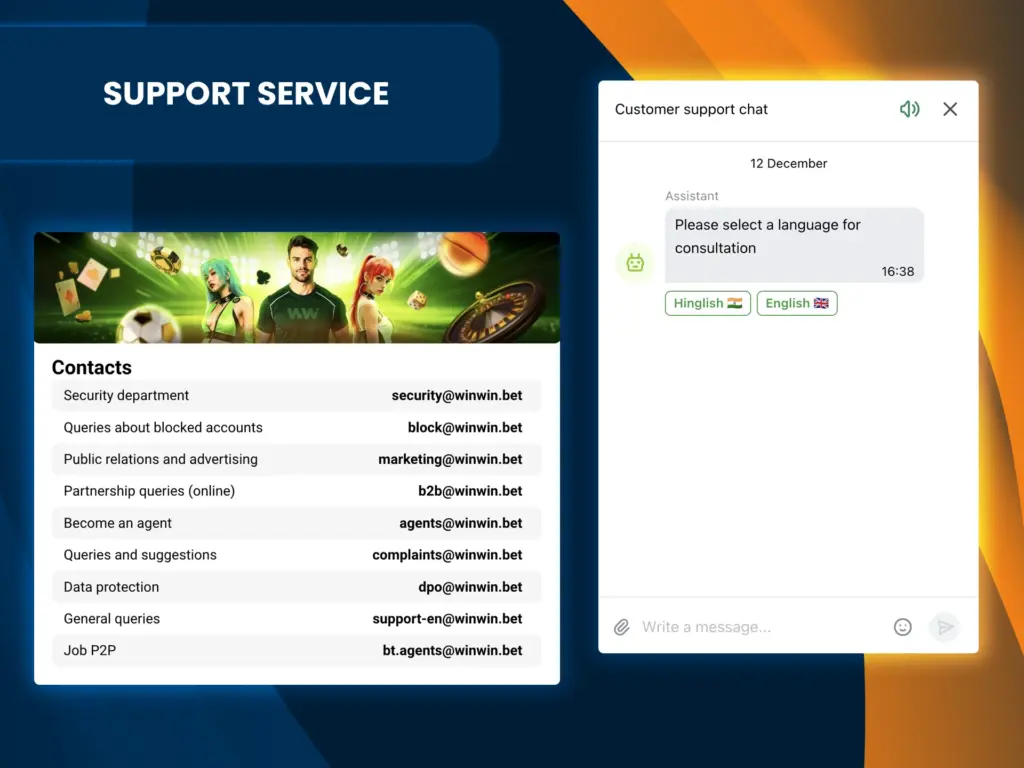The height and width of the screenshot is (768, 1024).
Task: Click bt.agents@winwin.bet Job P2P email
Action: point(452,651)
